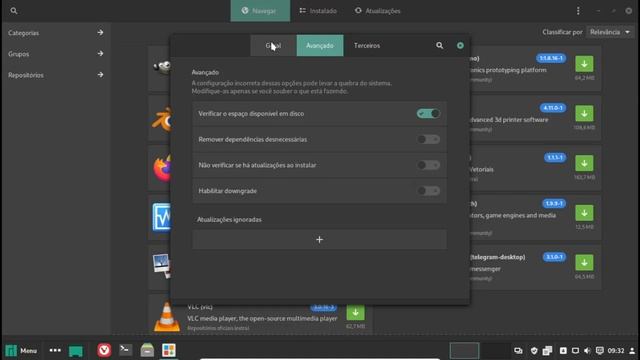Open the three-dot menu in the header
The width and height of the screenshot is (640, 360).
click(x=578, y=11)
